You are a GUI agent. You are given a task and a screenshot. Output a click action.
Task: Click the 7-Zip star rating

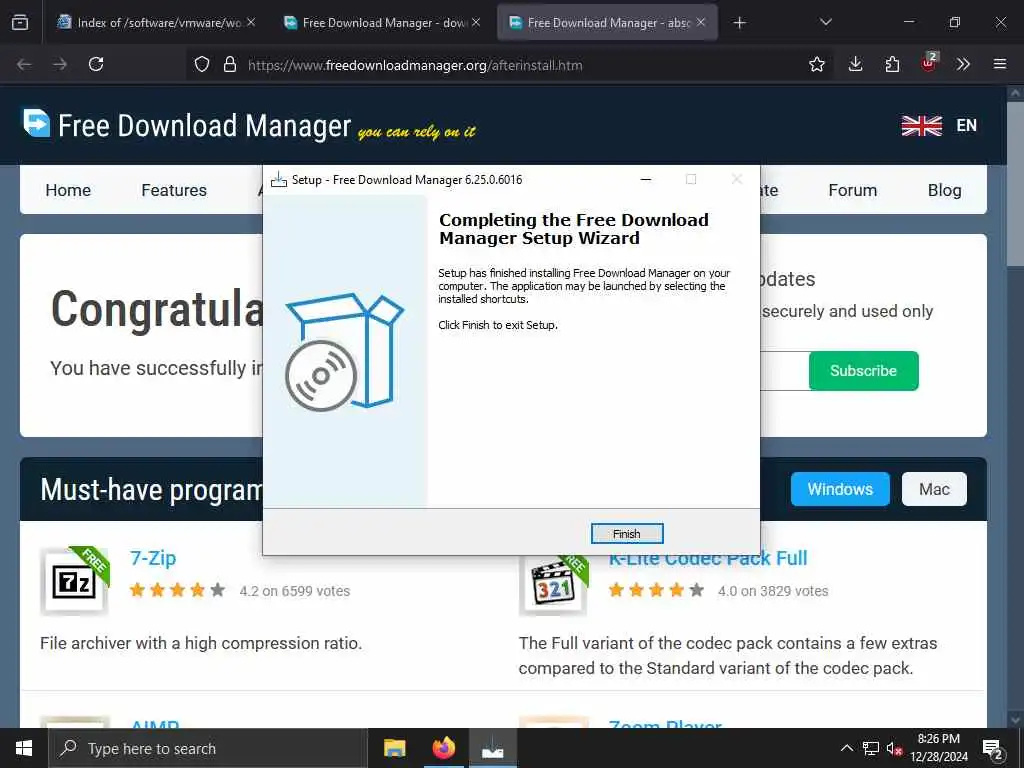pyautogui.click(x=177, y=590)
